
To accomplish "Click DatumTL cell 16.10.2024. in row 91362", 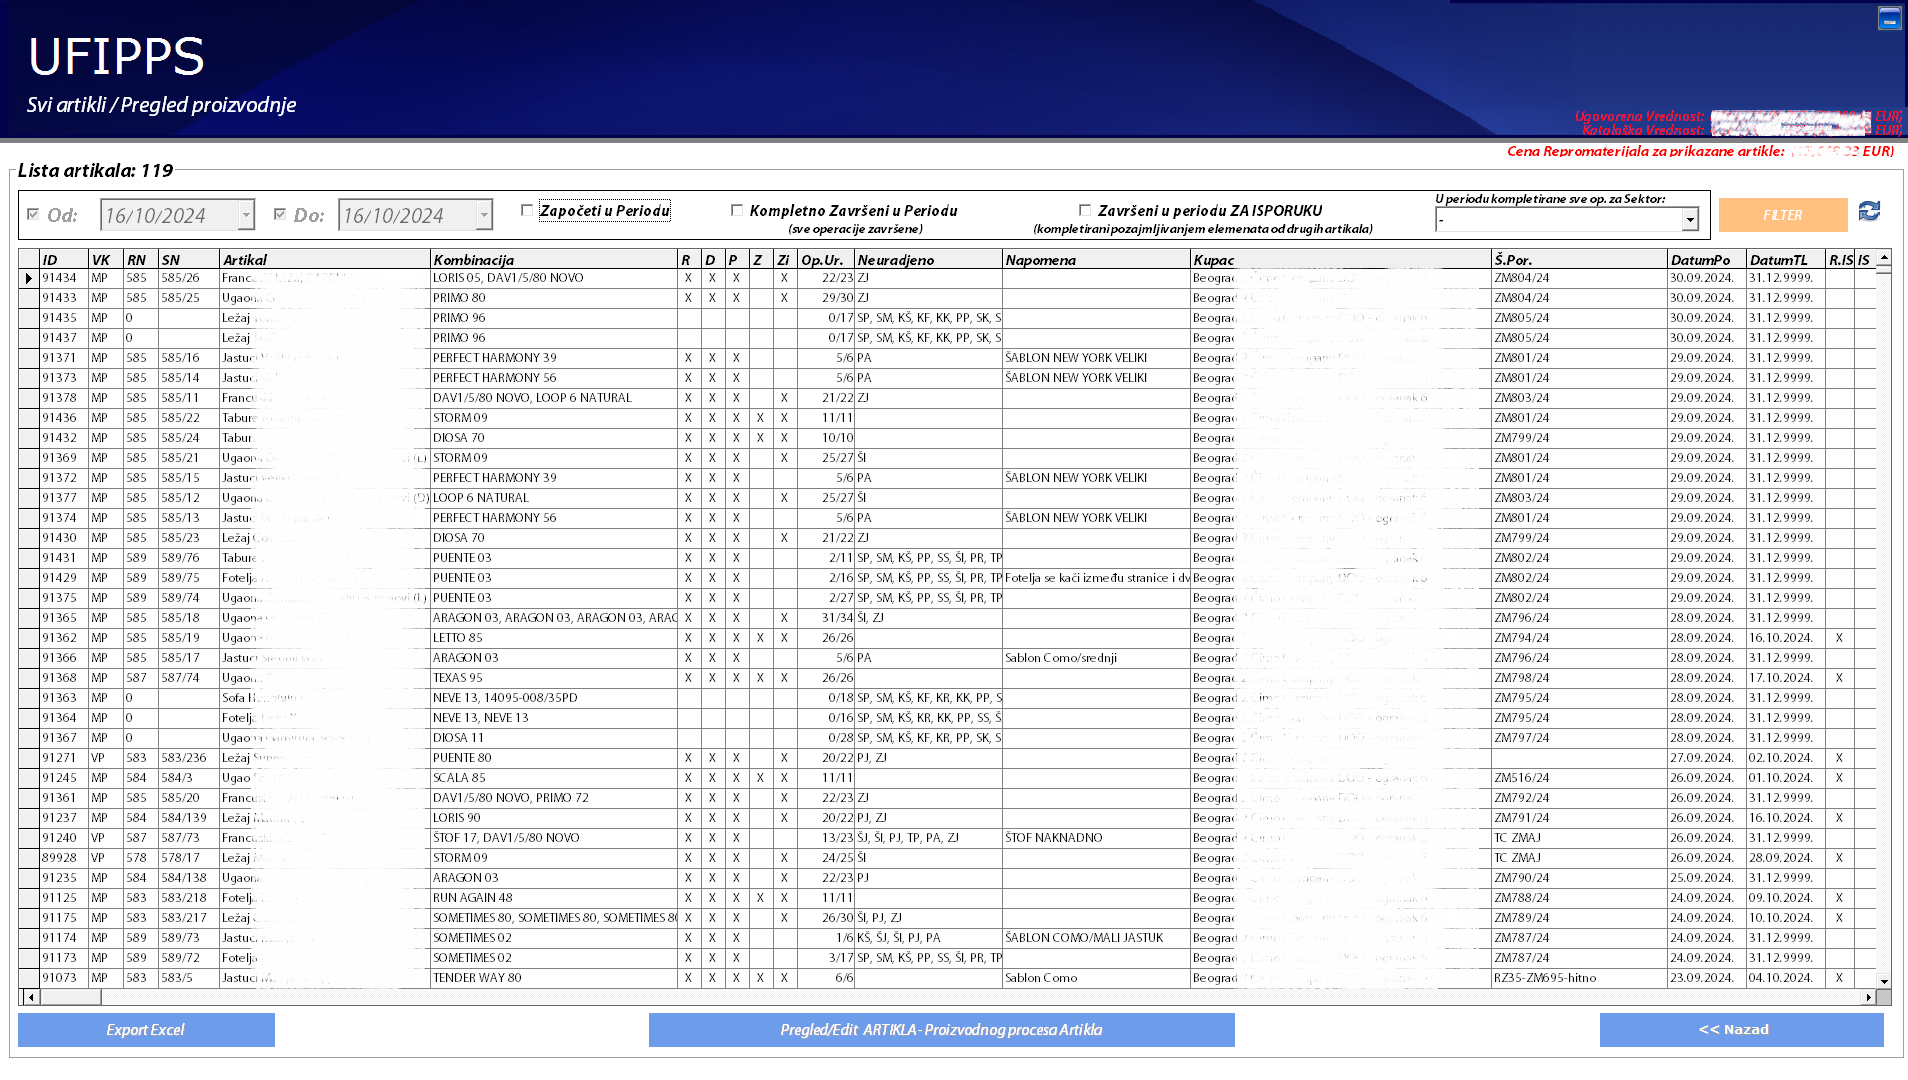I will (1786, 638).
